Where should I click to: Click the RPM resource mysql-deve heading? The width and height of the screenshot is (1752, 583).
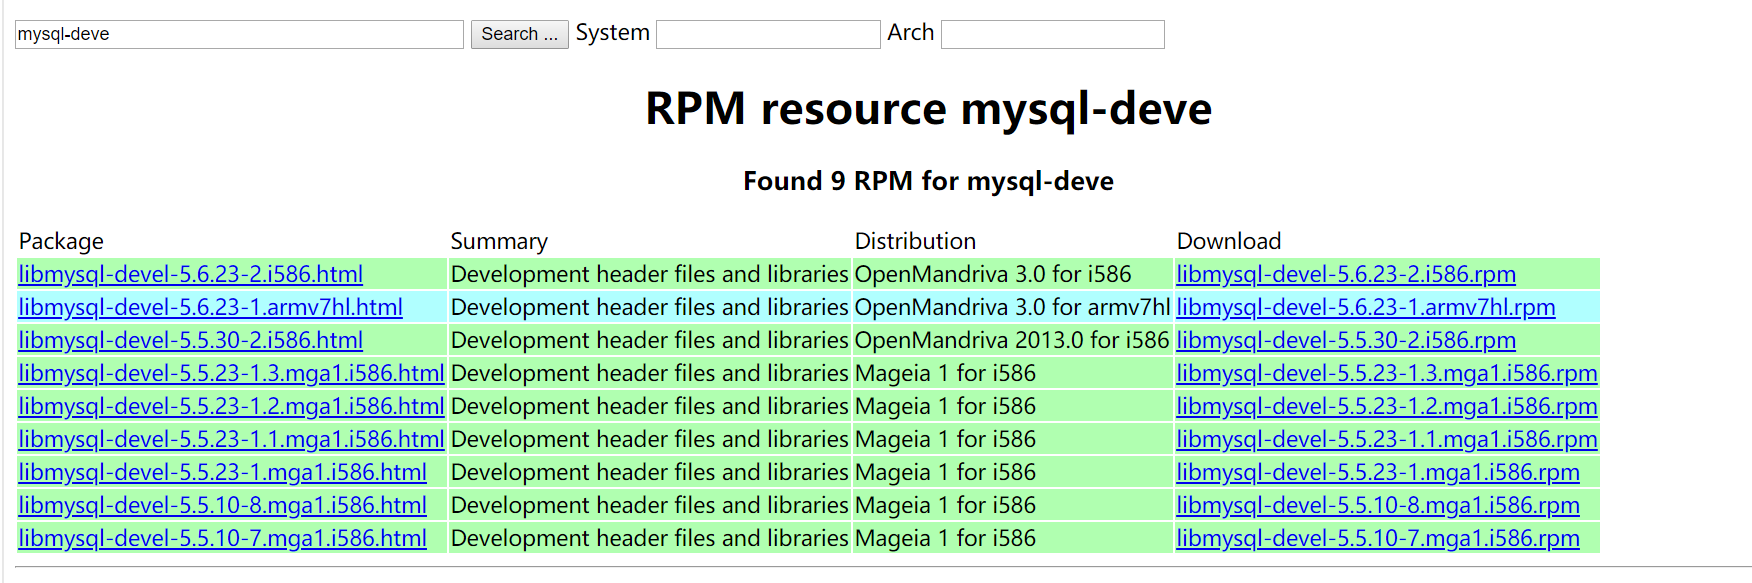[928, 108]
